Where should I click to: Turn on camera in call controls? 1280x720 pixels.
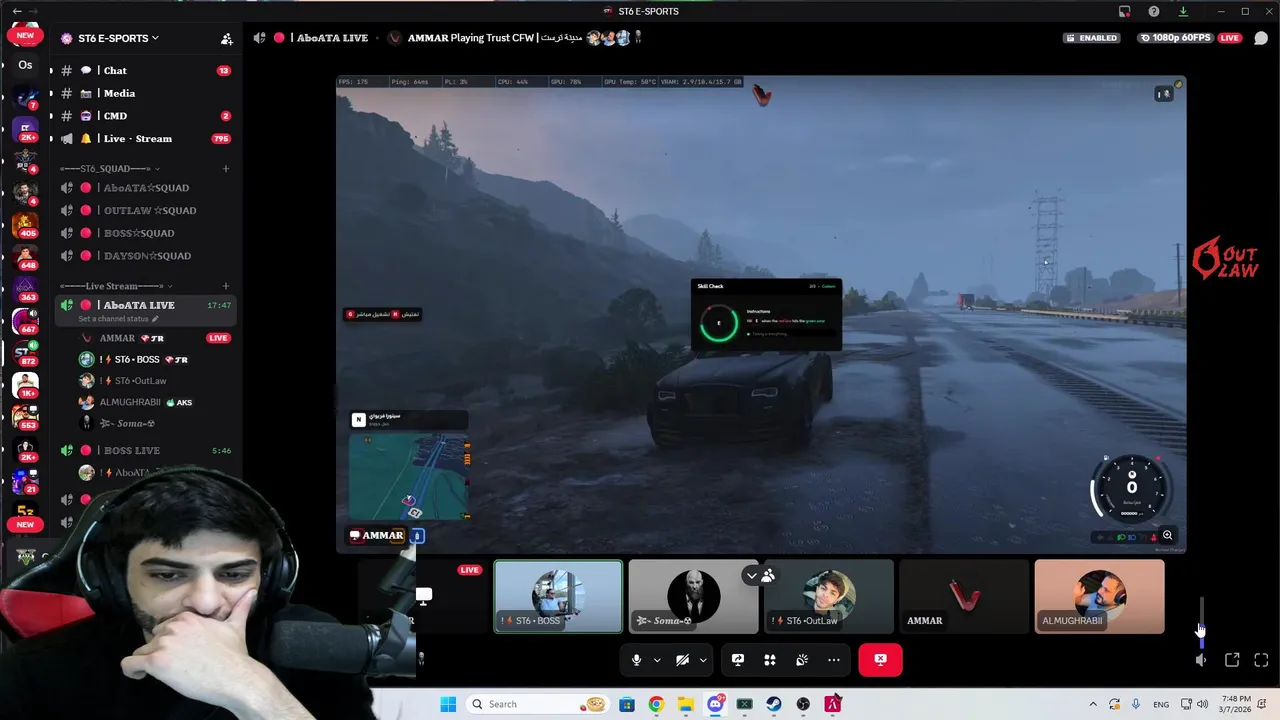682,660
